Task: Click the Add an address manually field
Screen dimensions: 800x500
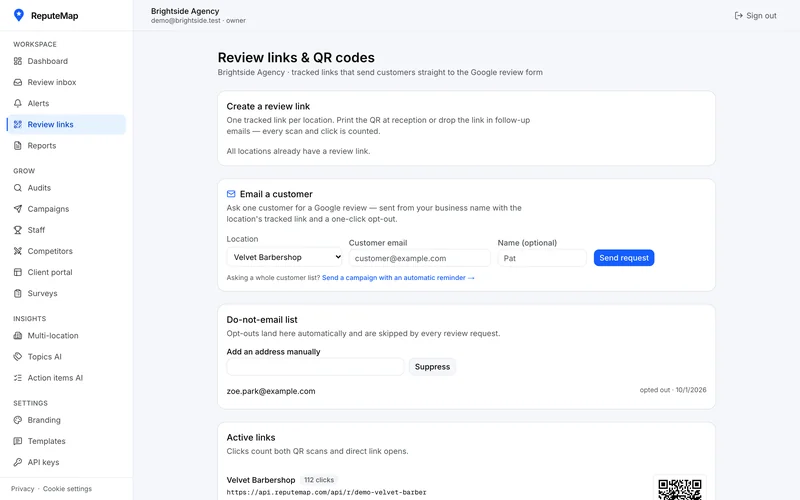Action: pos(315,367)
